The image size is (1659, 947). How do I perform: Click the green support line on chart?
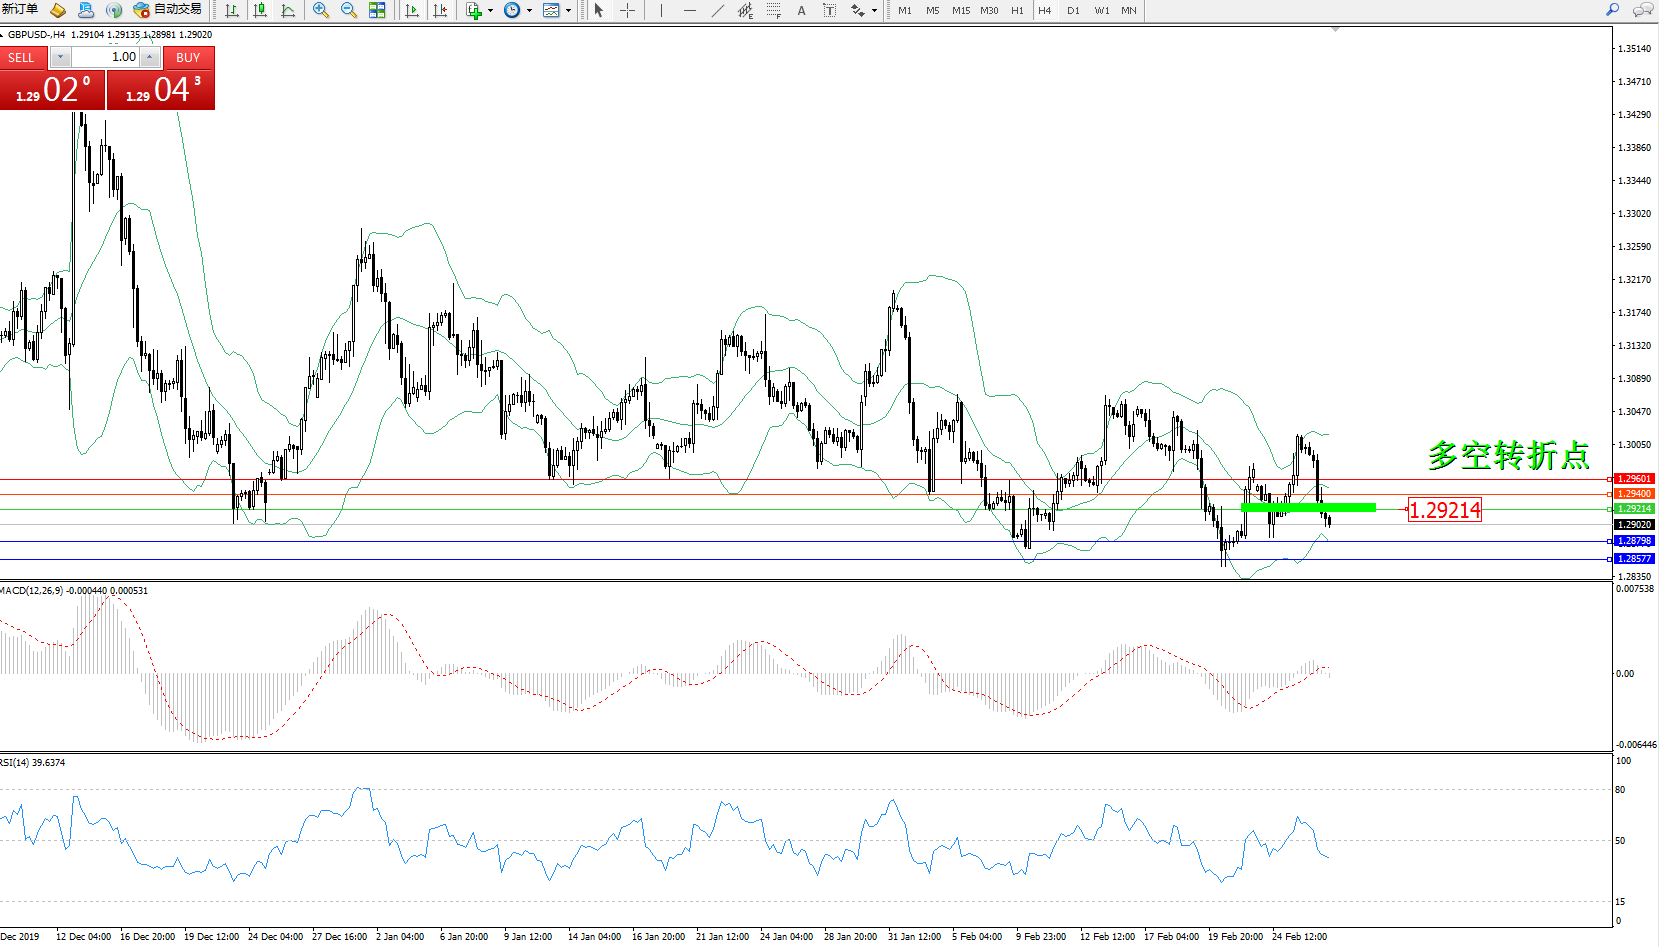tap(1308, 508)
